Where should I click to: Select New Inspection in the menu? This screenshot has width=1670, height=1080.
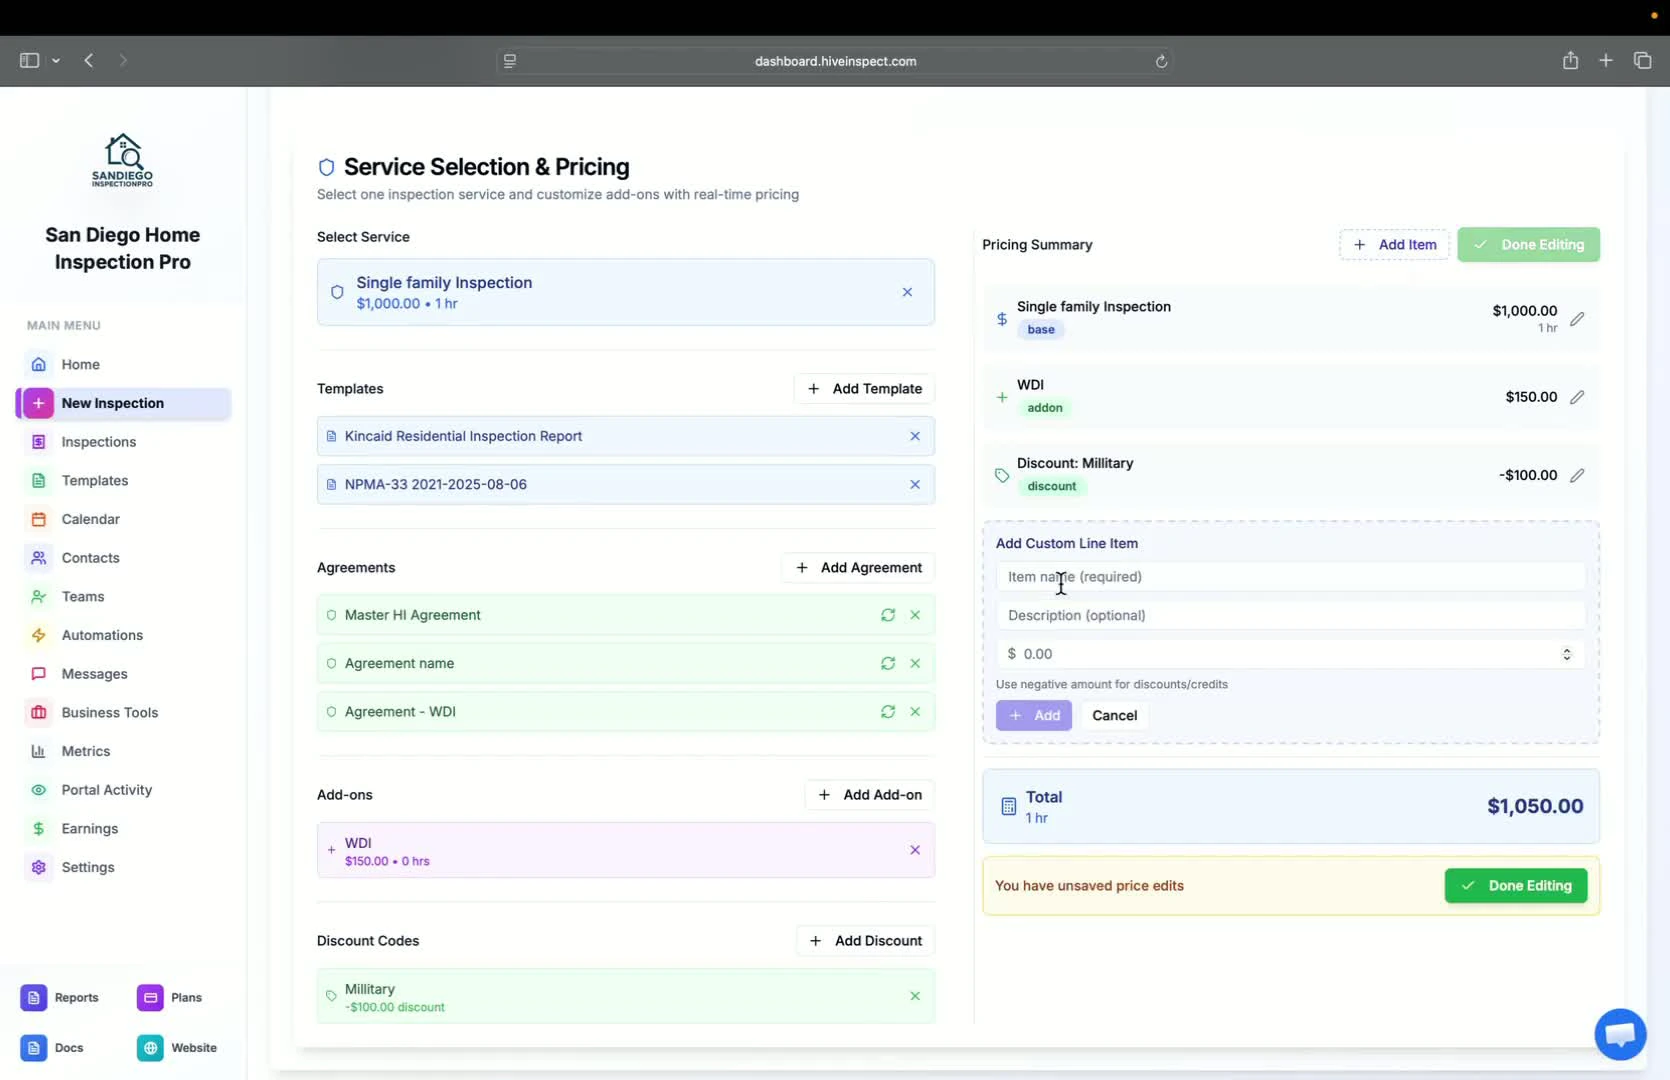pyautogui.click(x=124, y=403)
